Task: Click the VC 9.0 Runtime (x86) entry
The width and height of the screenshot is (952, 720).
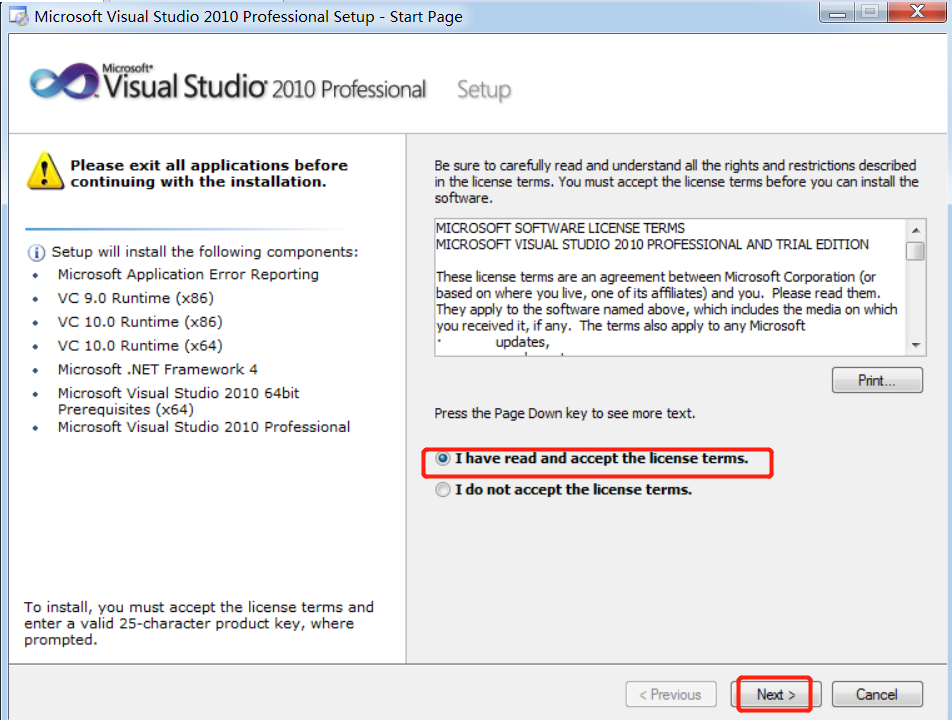Action: click(135, 298)
